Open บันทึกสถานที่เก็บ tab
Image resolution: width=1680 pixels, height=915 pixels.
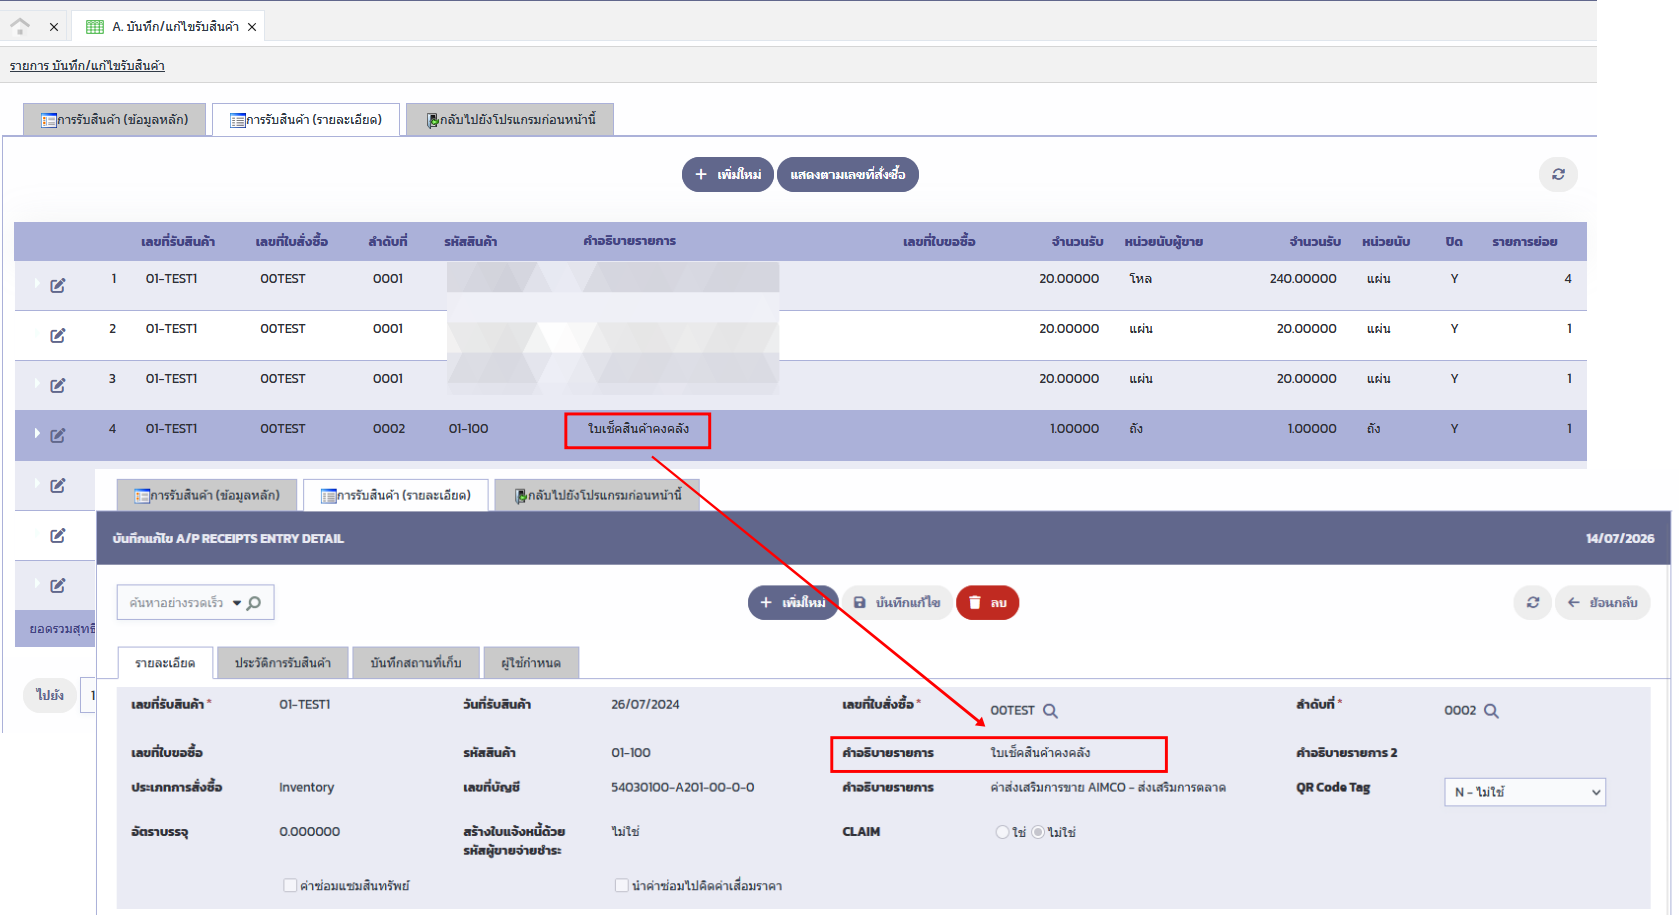416,663
